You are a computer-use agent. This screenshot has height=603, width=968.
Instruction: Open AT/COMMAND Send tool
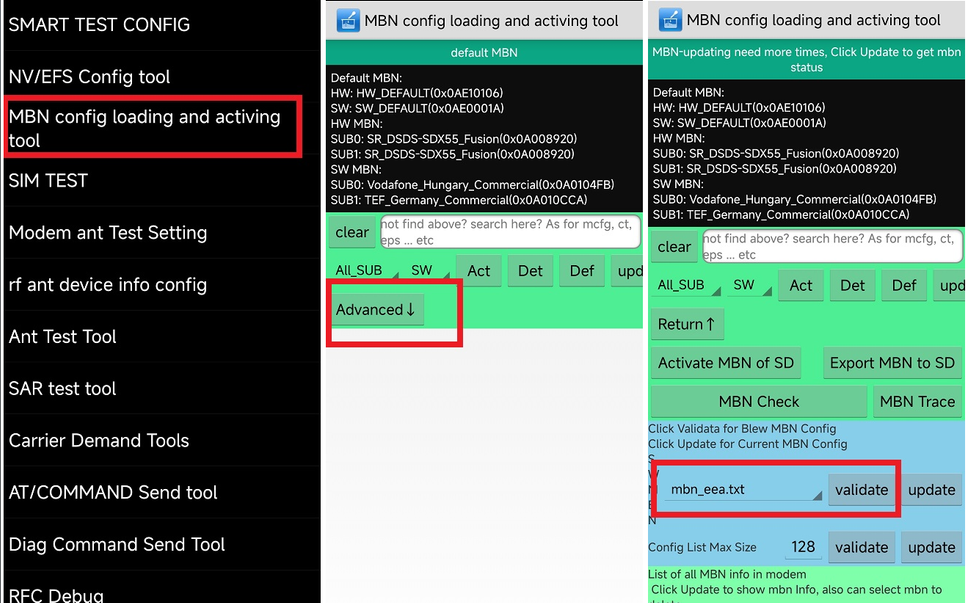coord(113,493)
